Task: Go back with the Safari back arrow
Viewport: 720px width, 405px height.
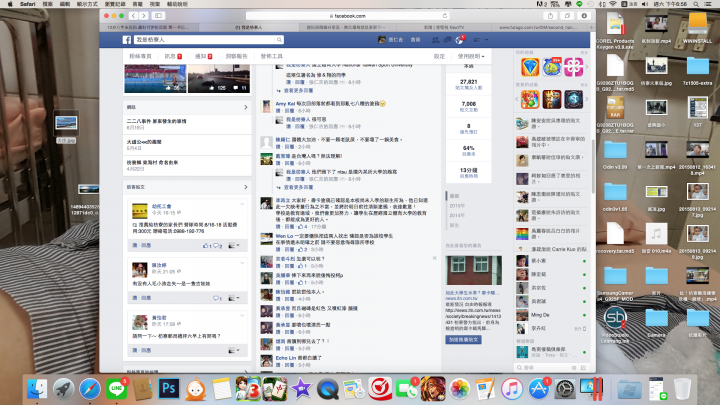Action: (x=134, y=16)
